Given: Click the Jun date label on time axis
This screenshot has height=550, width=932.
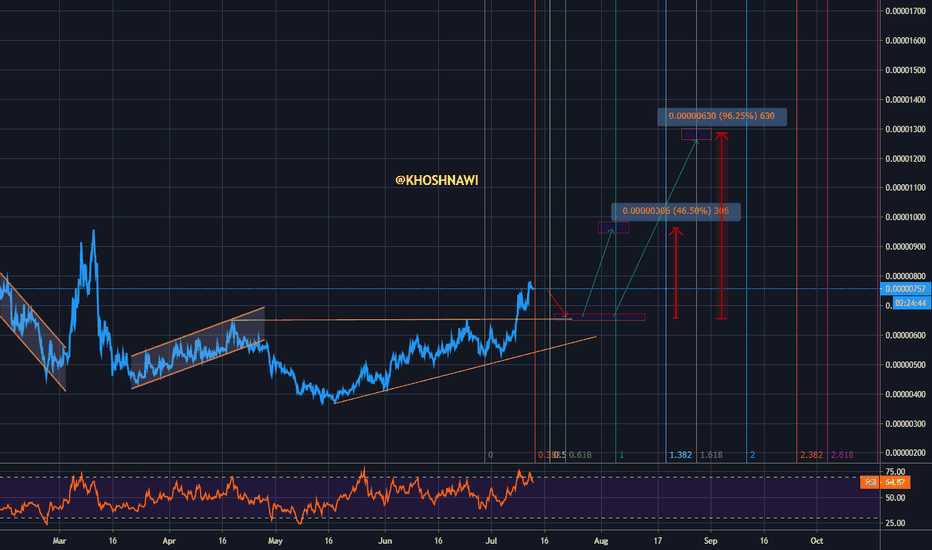Looking at the screenshot, I should pyautogui.click(x=385, y=541).
